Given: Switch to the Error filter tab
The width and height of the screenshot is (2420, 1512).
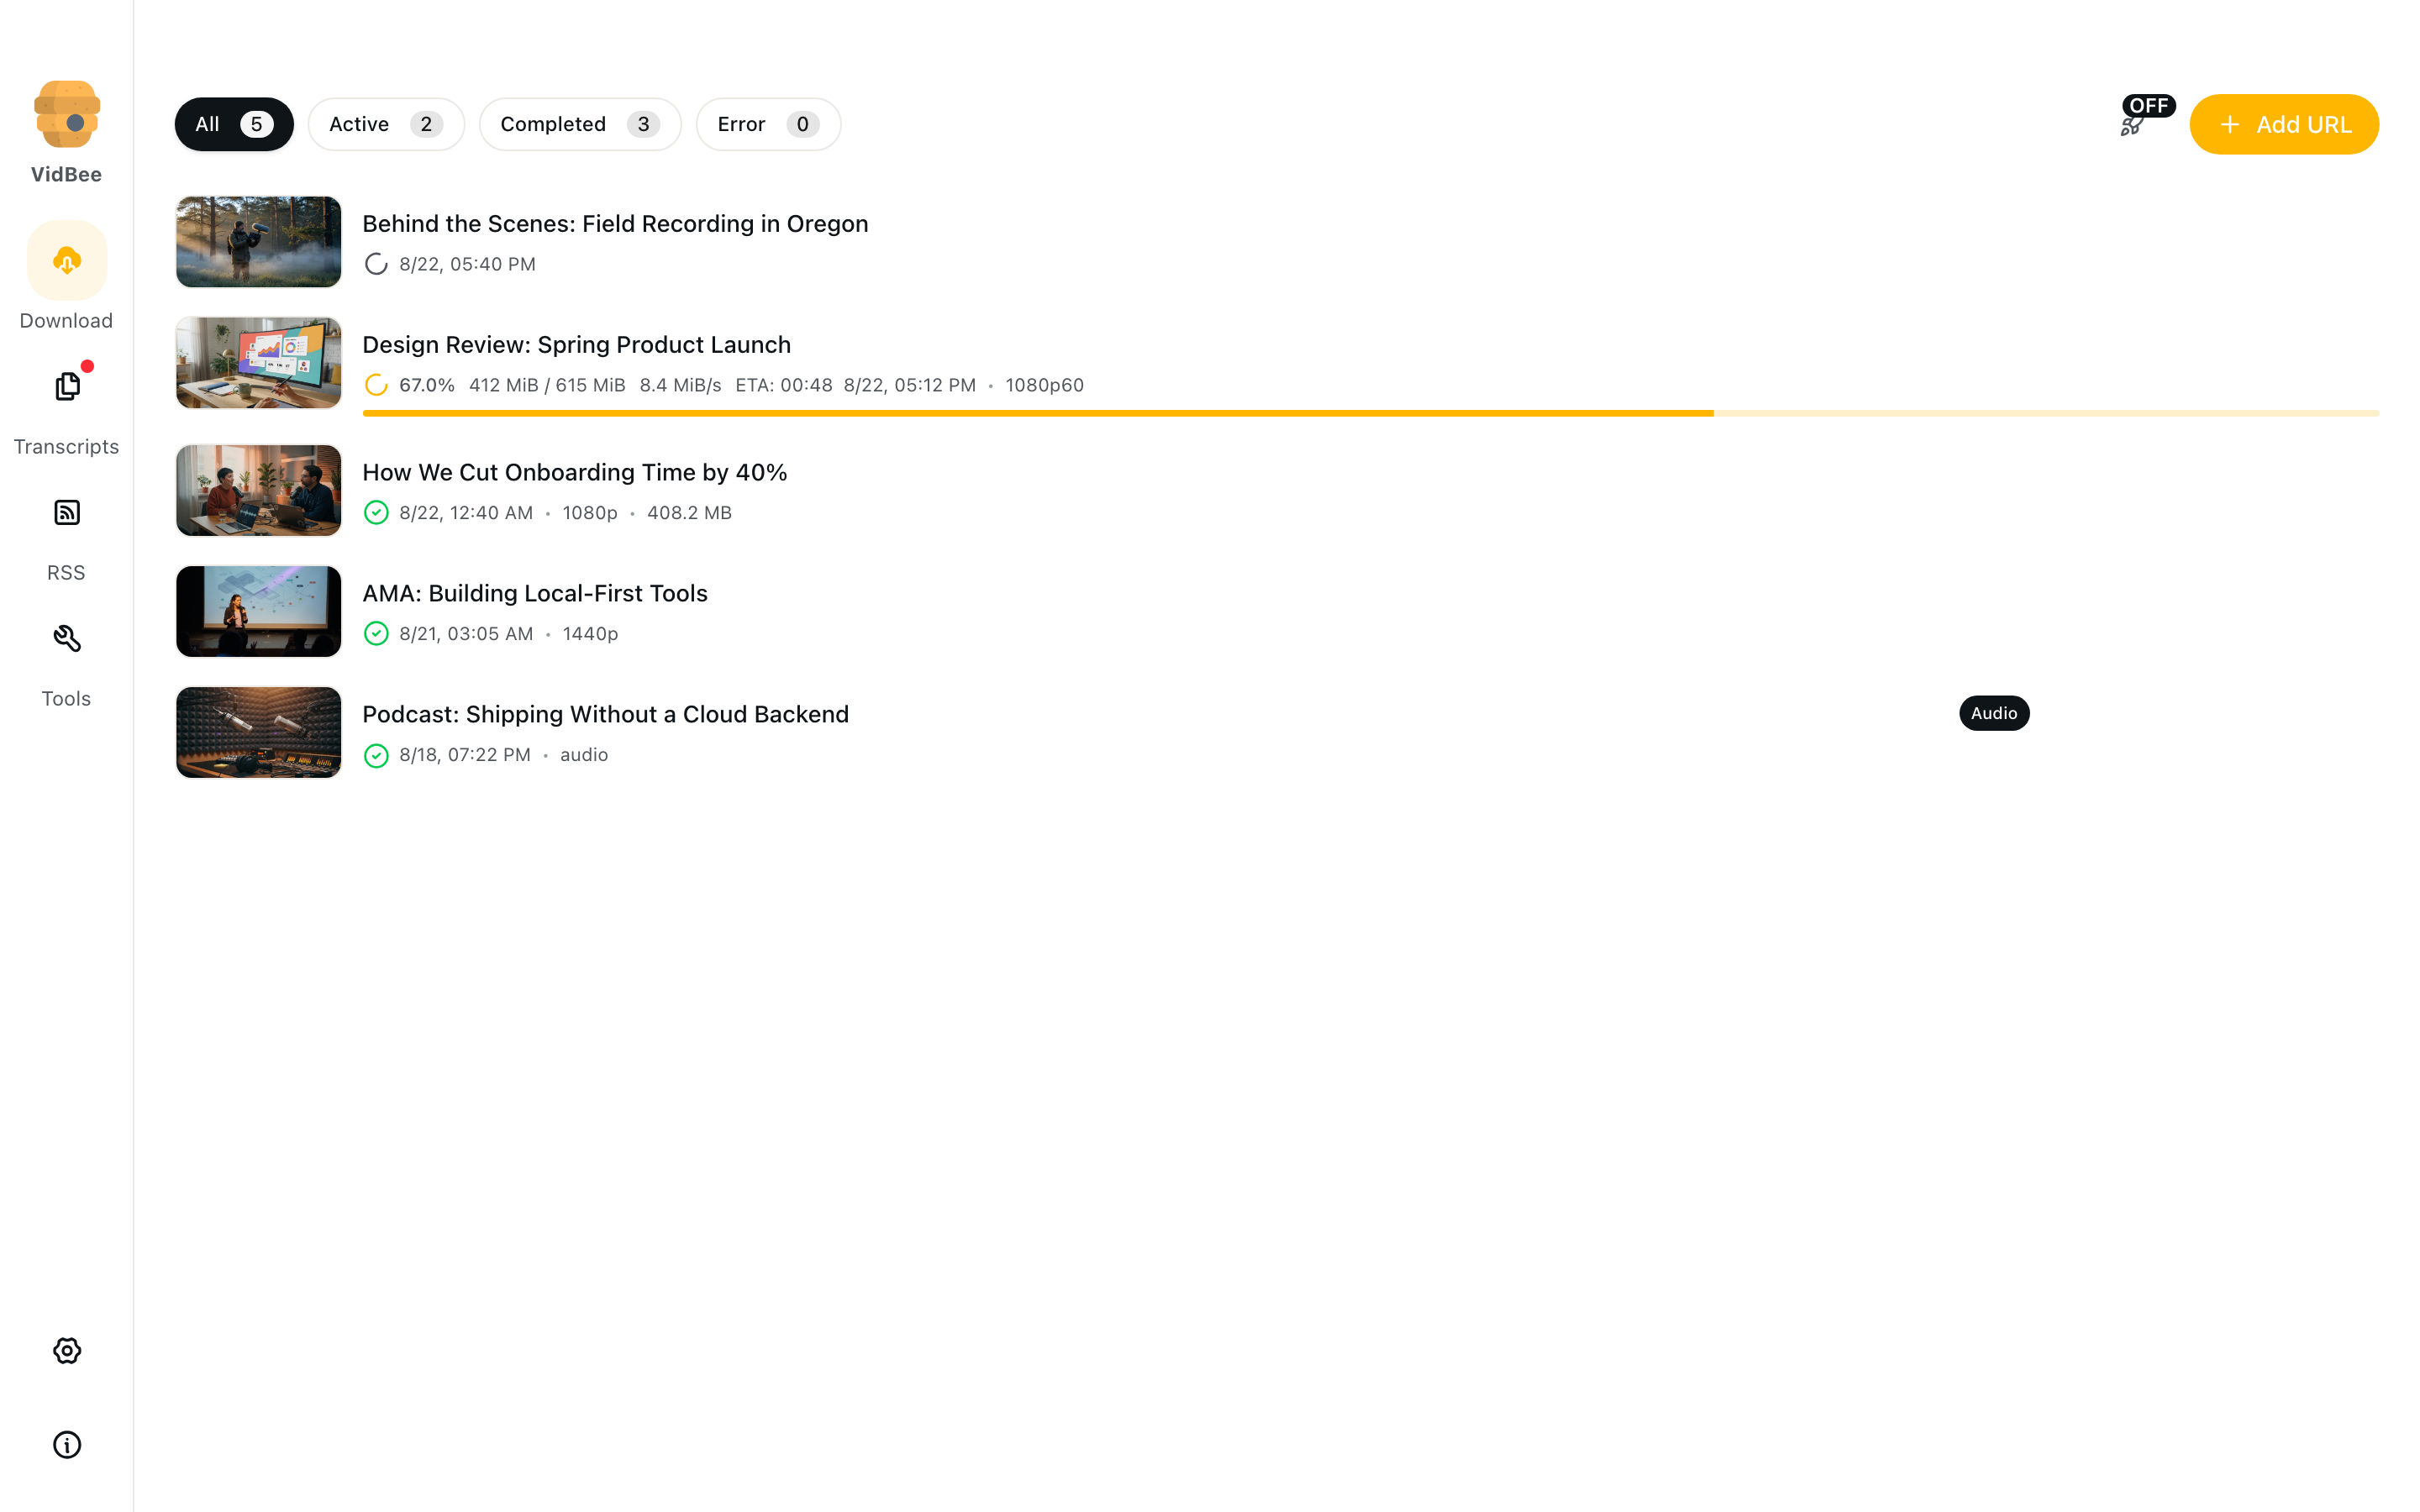Looking at the screenshot, I should 768,124.
